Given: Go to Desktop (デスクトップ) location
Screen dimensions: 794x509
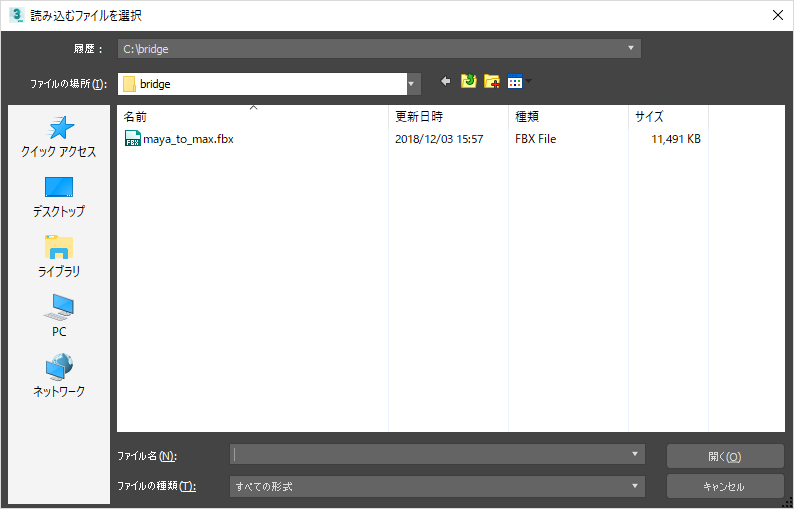Looking at the screenshot, I should pyautogui.click(x=59, y=197).
